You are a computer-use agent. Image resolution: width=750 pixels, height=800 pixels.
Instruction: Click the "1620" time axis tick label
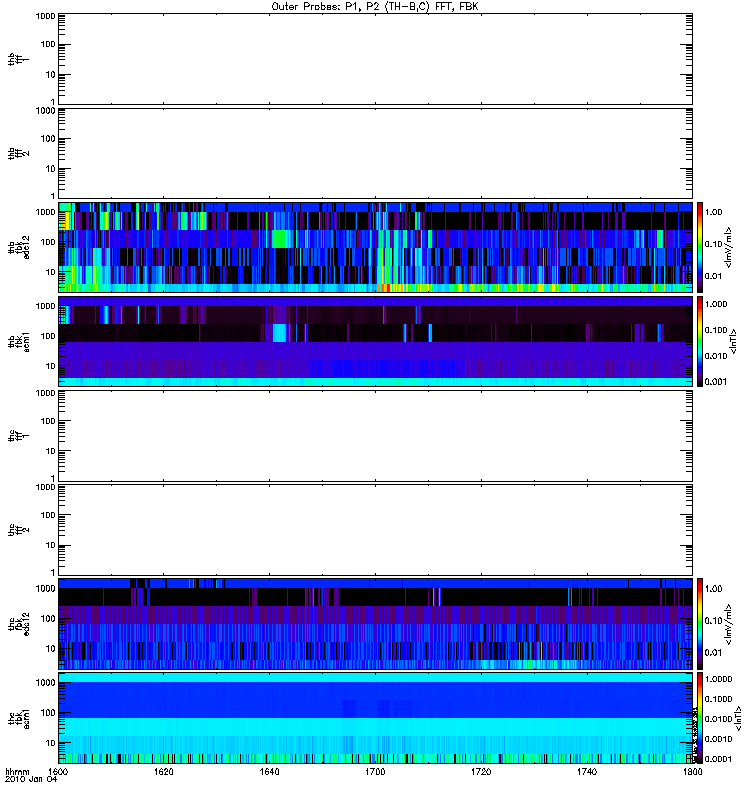[x=164, y=771]
